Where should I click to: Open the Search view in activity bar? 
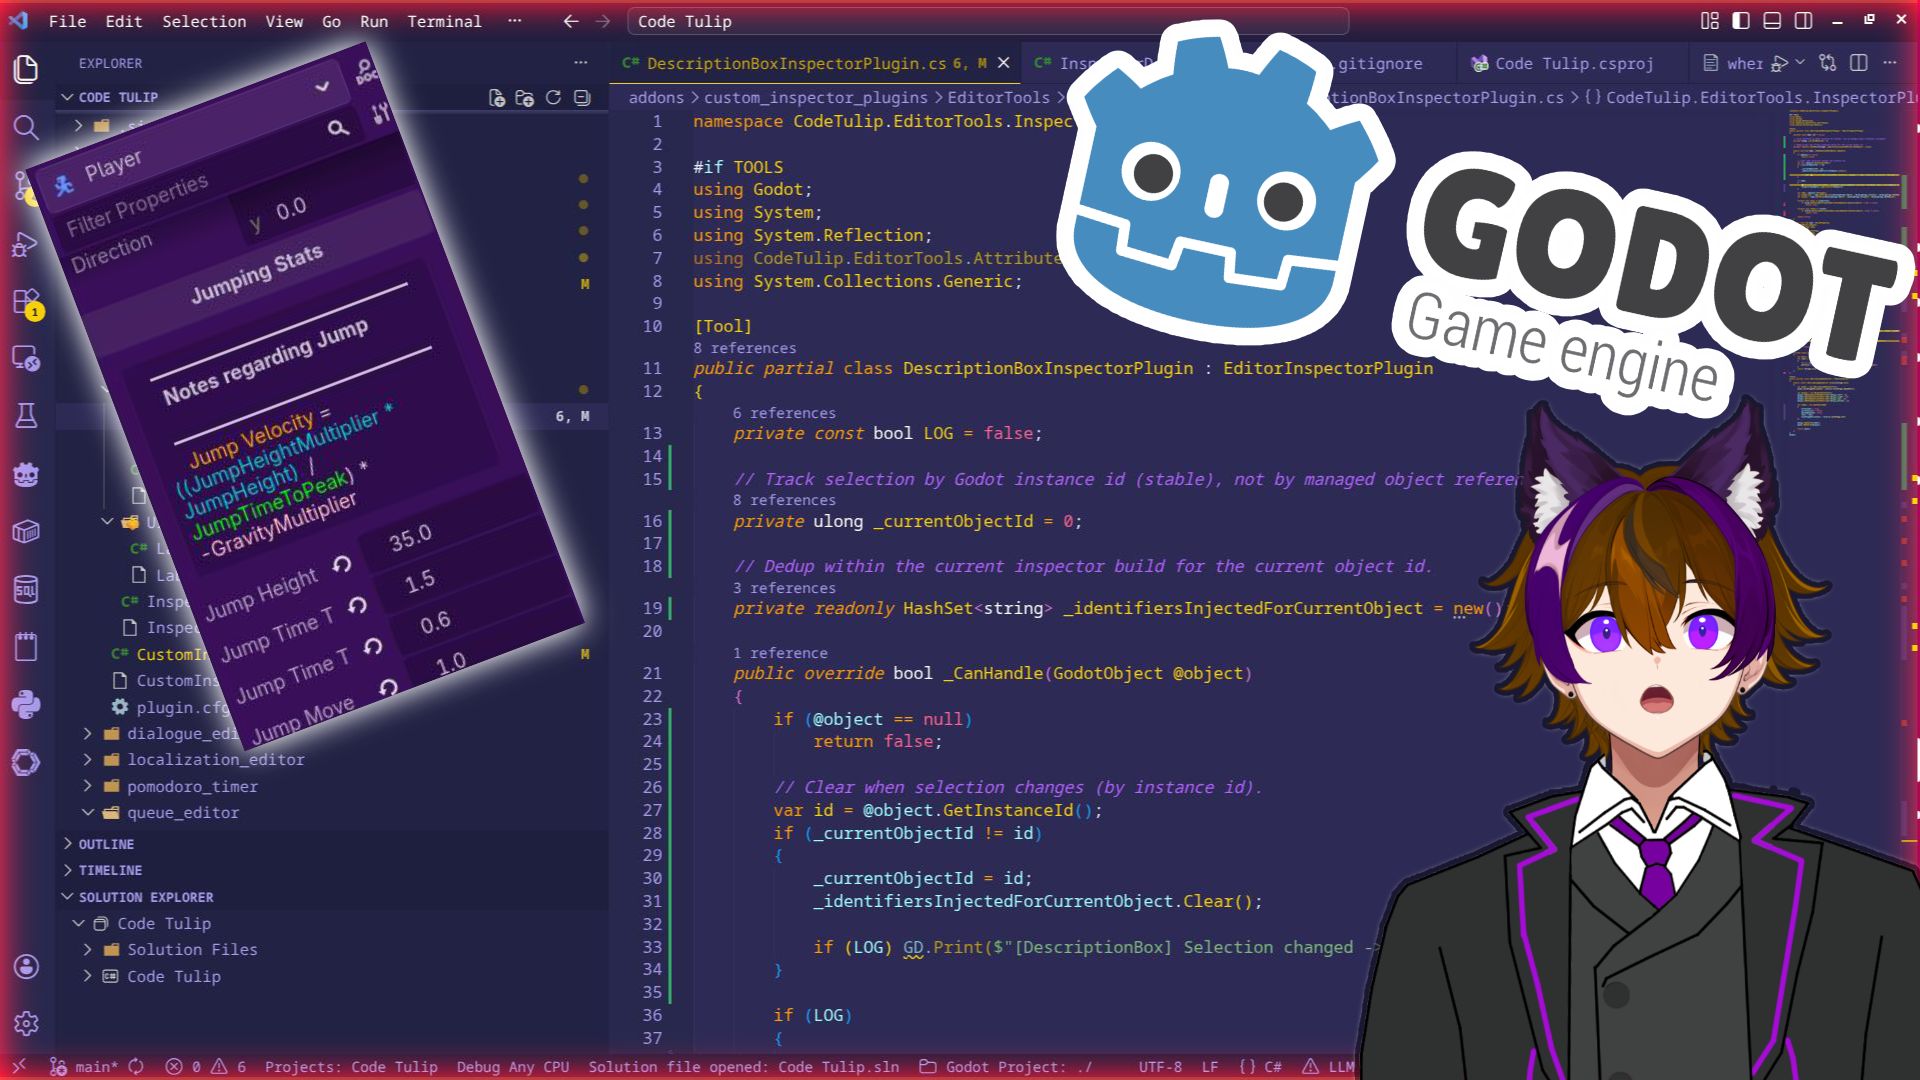coord(26,127)
